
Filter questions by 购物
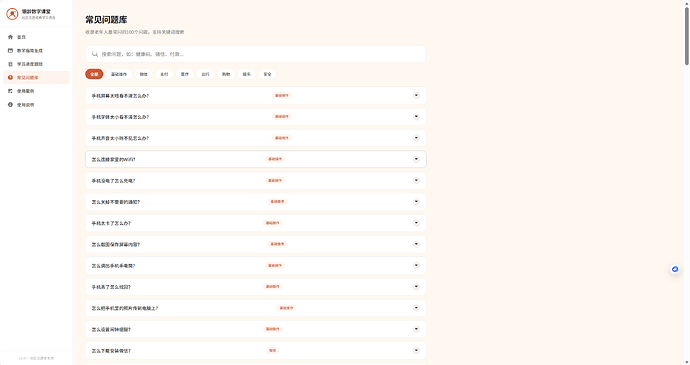(226, 74)
